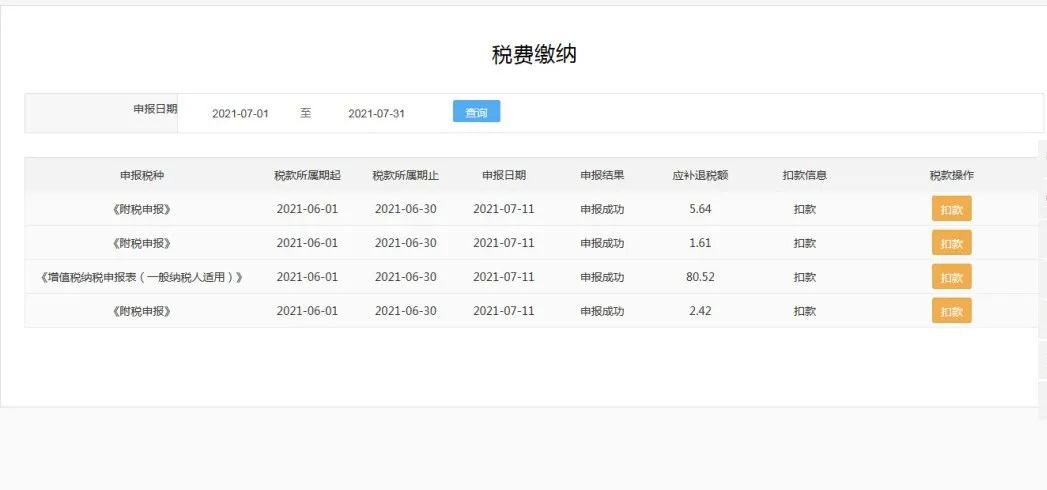This screenshot has width=1047, height=490.
Task: Select the amount 80.52
Action: click(x=700, y=277)
